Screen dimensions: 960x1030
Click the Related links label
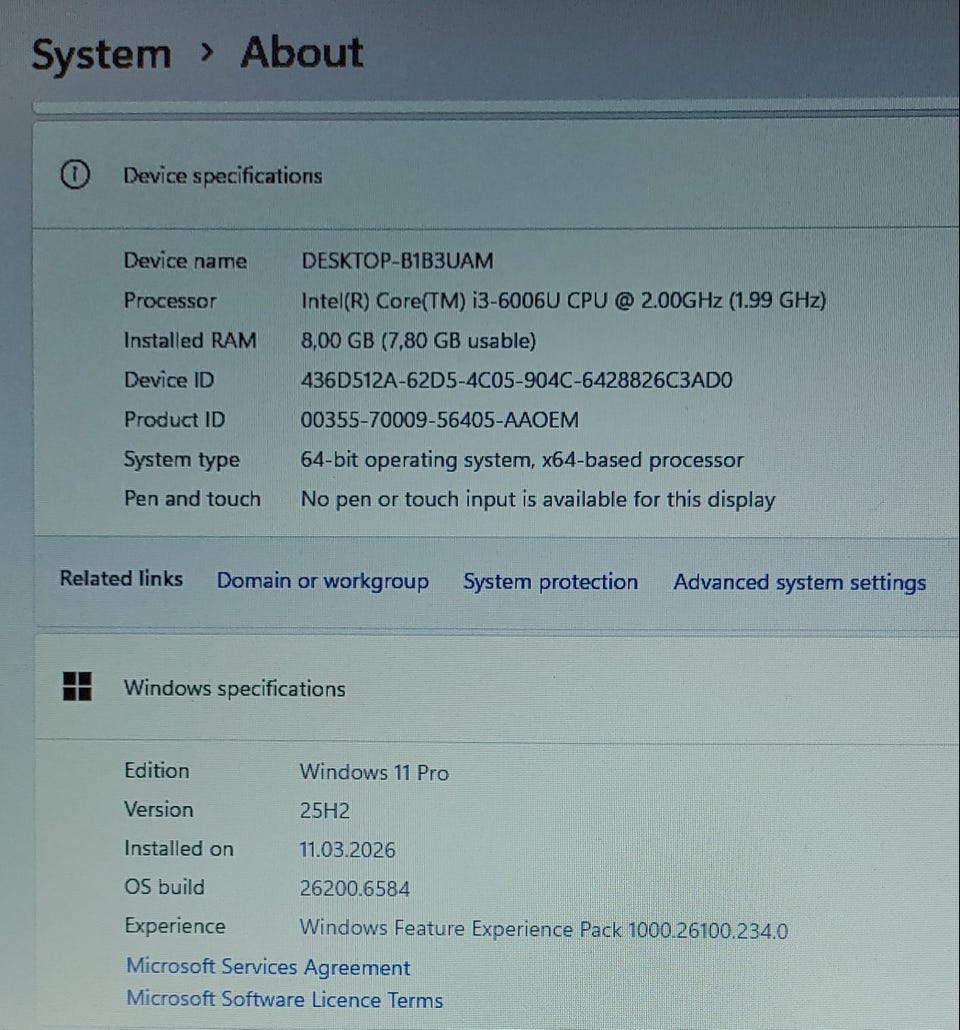click(121, 579)
